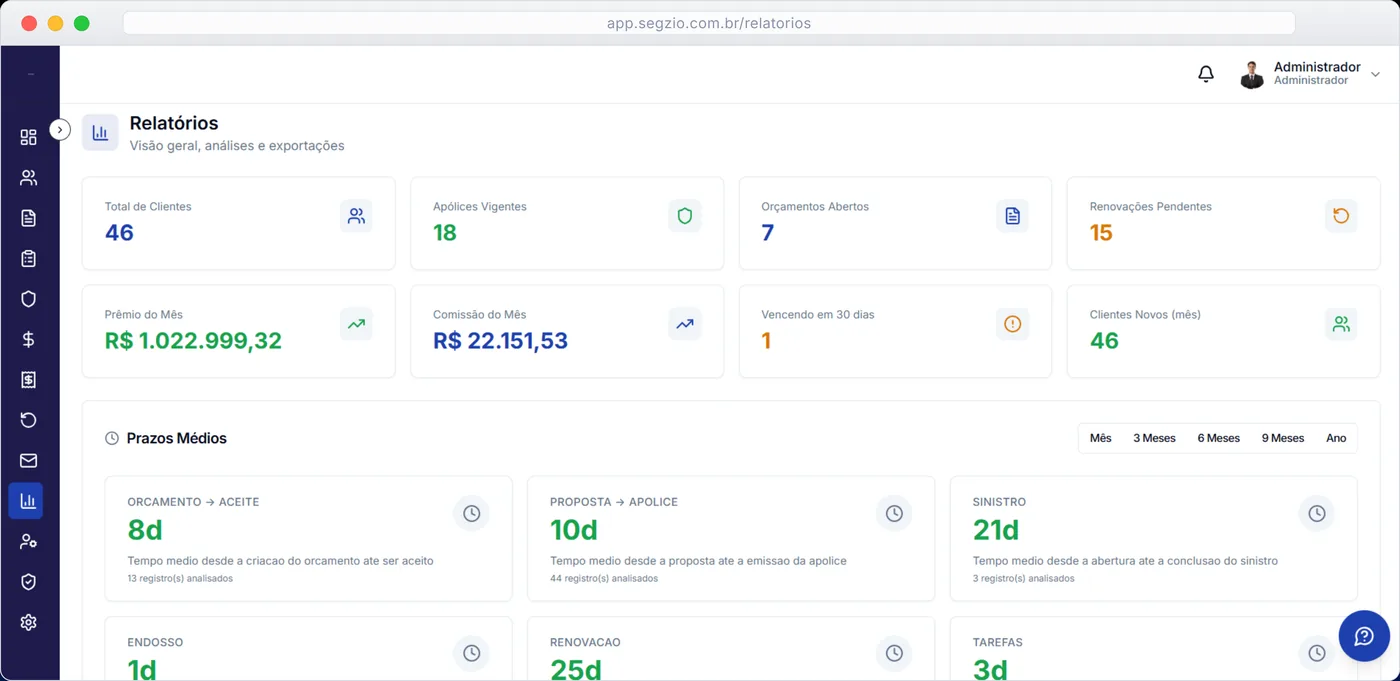1400x681 pixels.
Task: Open the receipt dollar icon in sidebar
Action: pyautogui.click(x=28, y=380)
